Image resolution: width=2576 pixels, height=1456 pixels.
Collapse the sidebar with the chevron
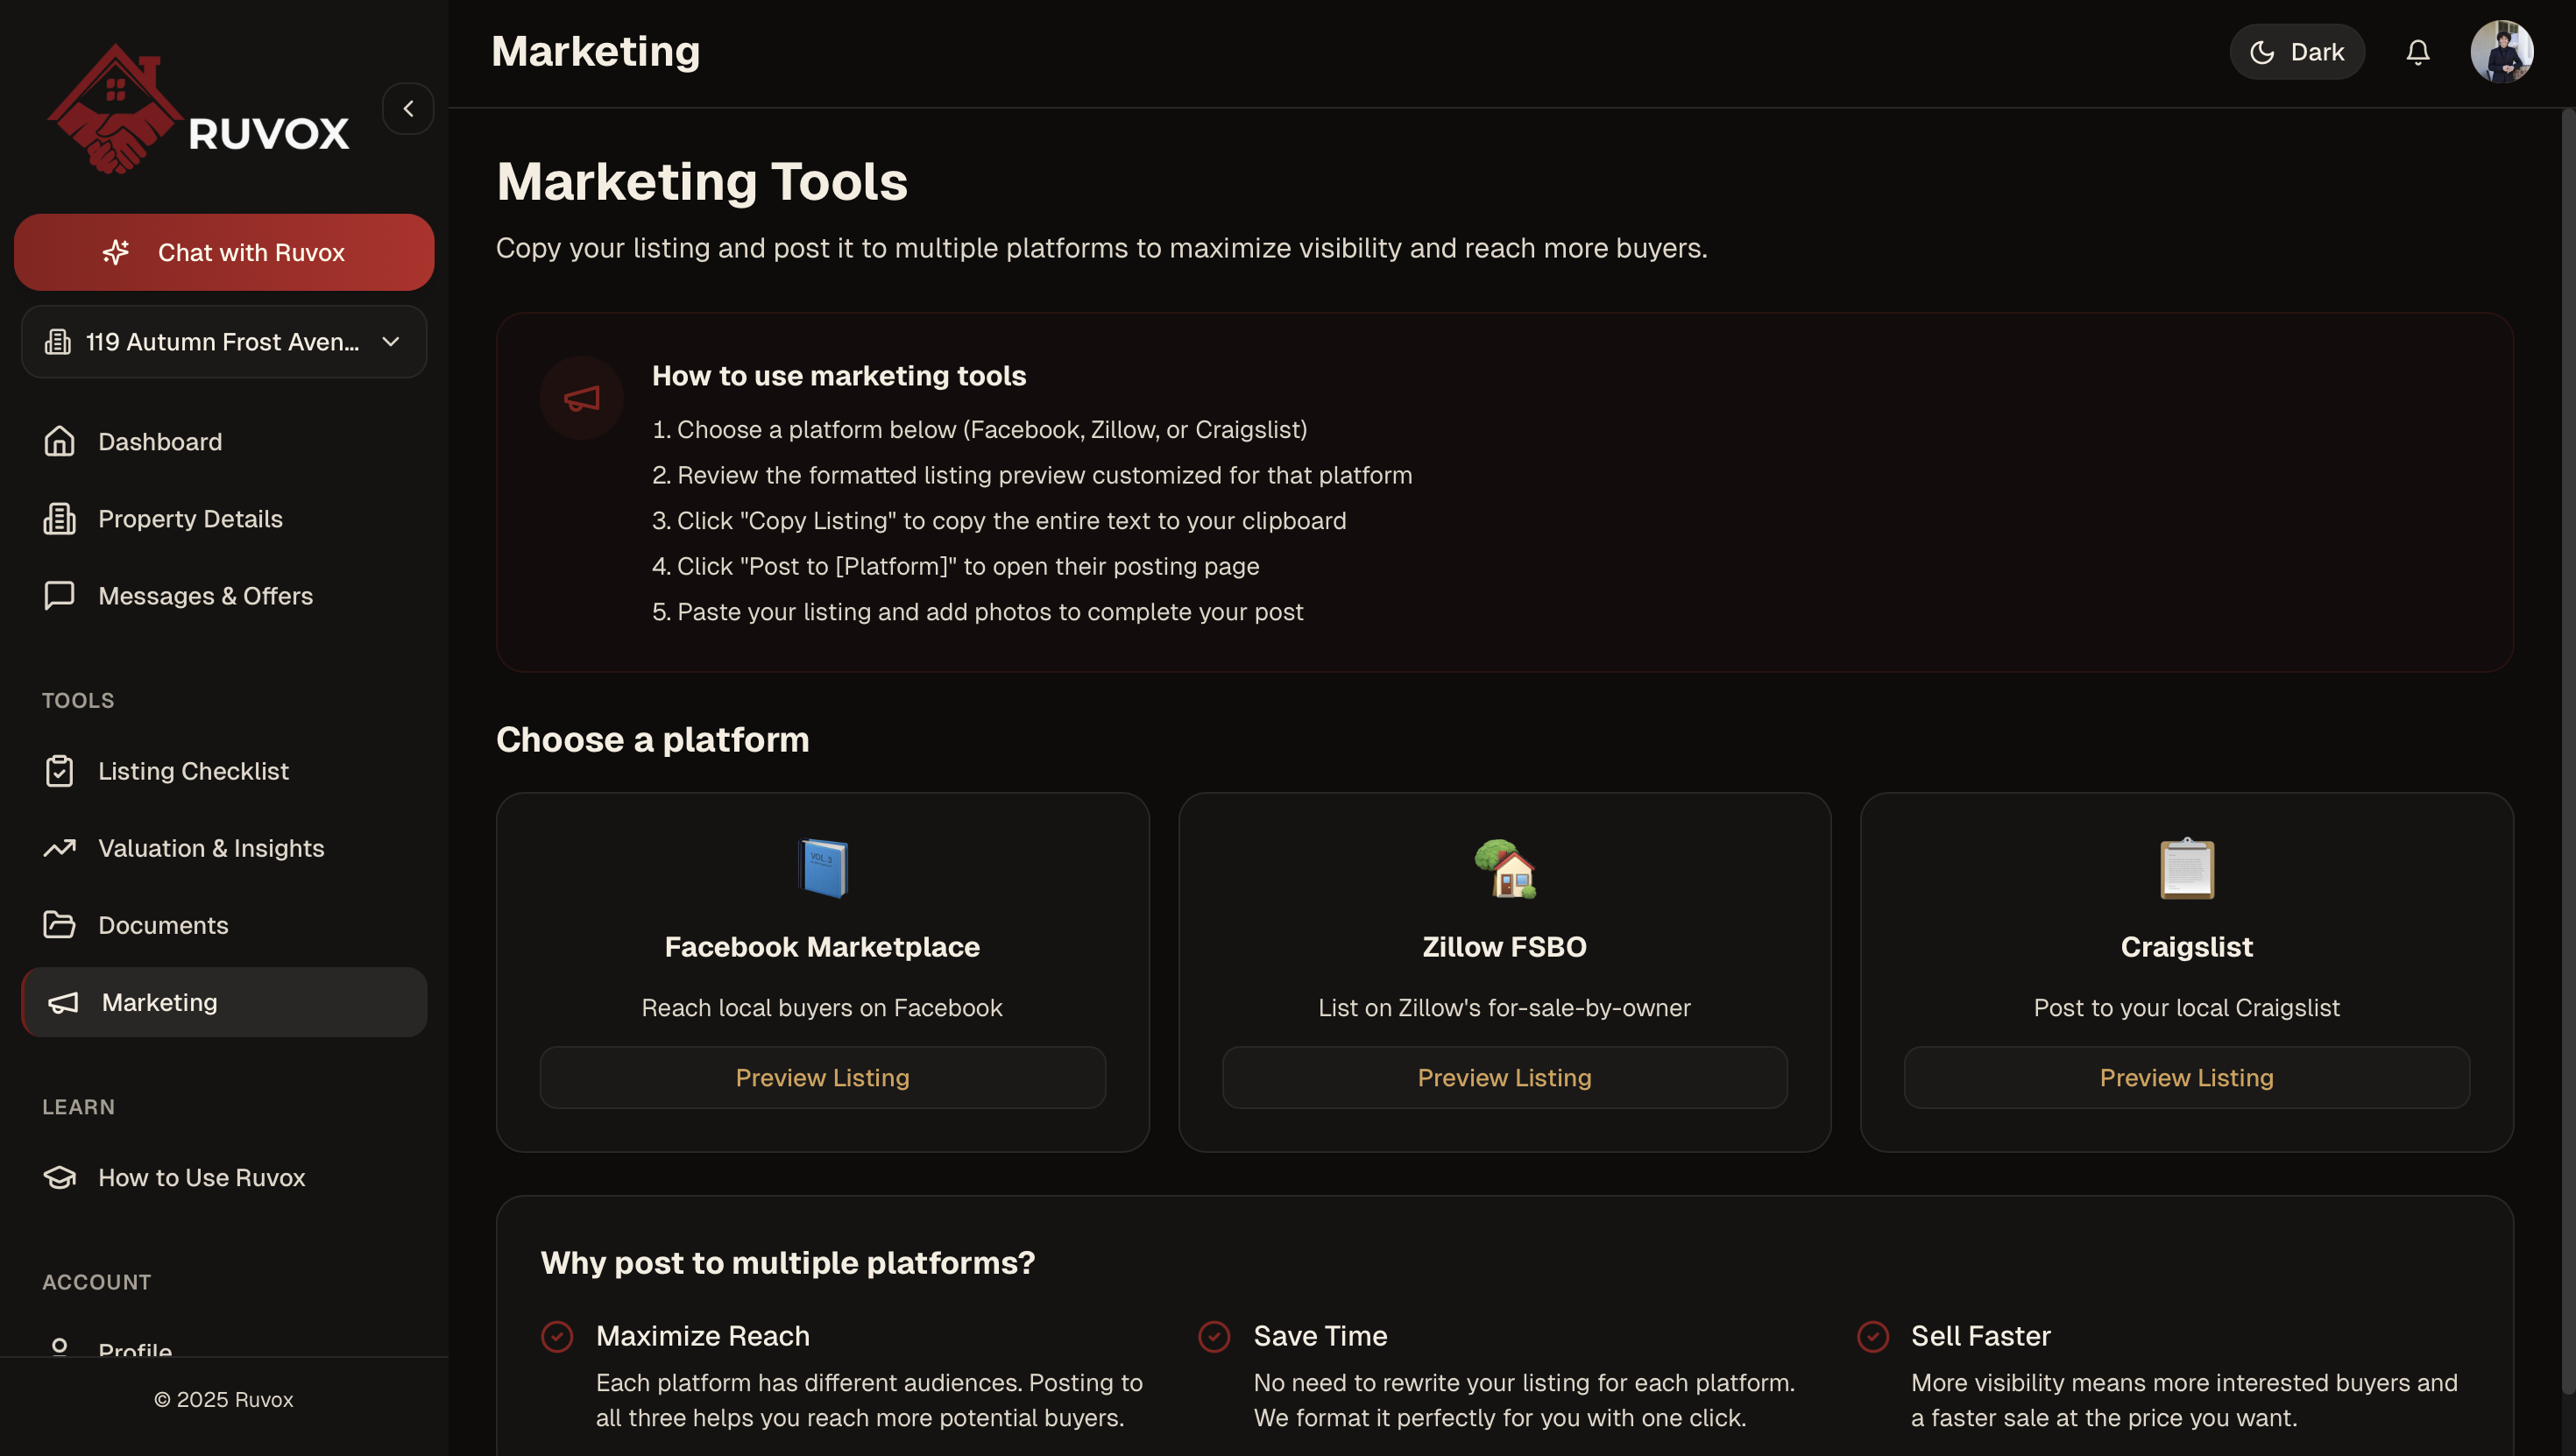[408, 108]
